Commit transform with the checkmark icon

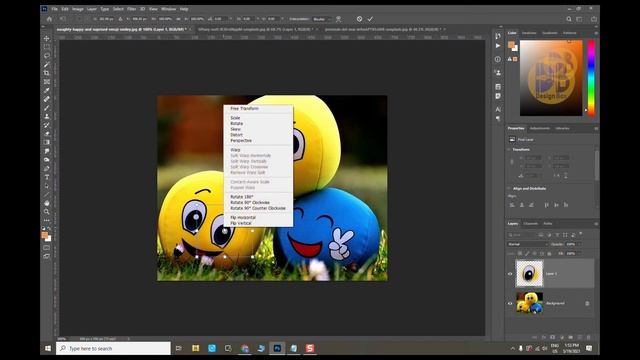pyautogui.click(x=370, y=19)
